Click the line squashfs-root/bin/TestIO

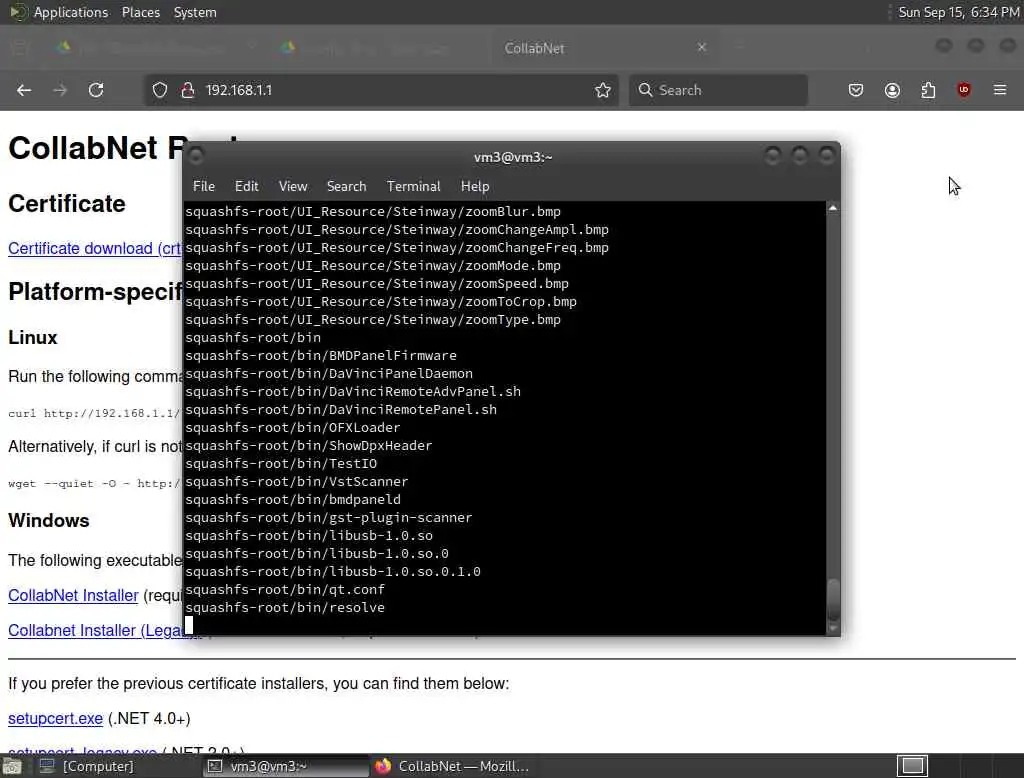[x=281, y=464]
